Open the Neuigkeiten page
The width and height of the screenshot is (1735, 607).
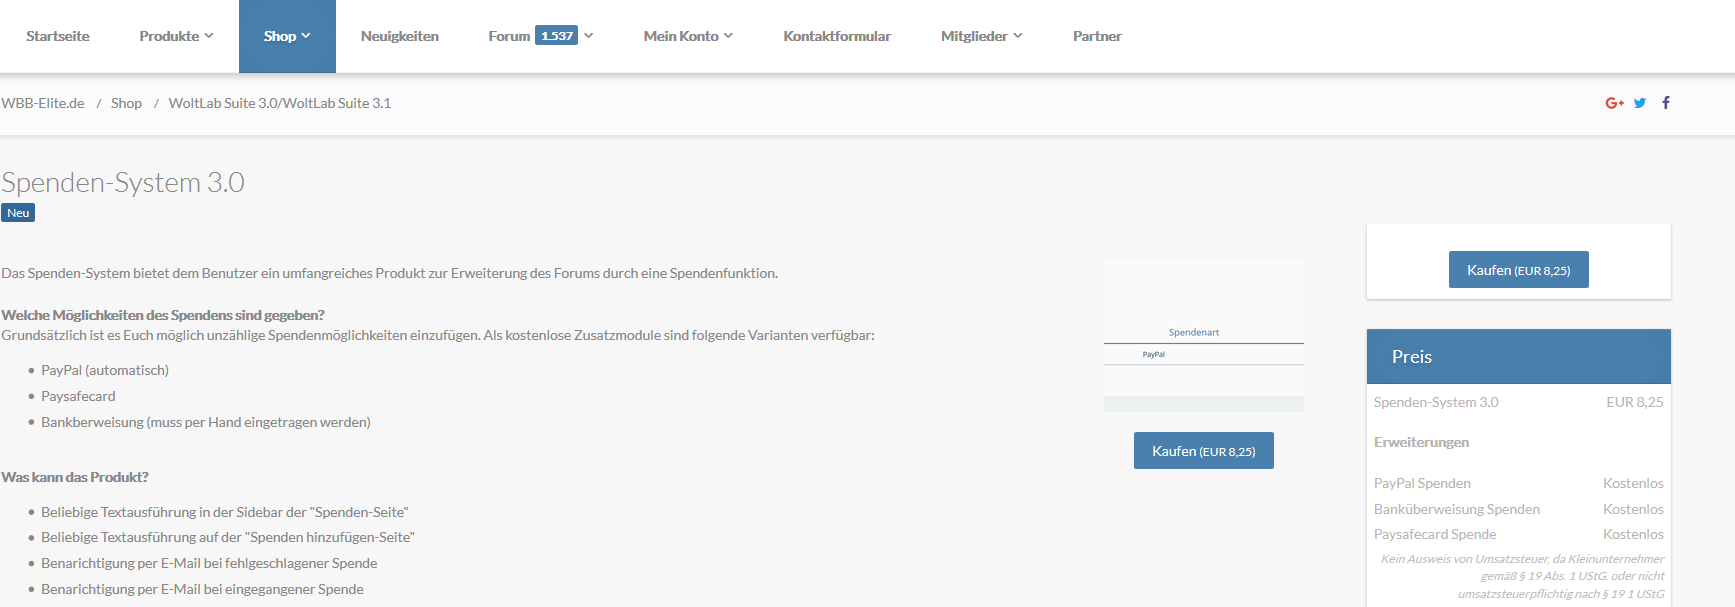click(400, 36)
